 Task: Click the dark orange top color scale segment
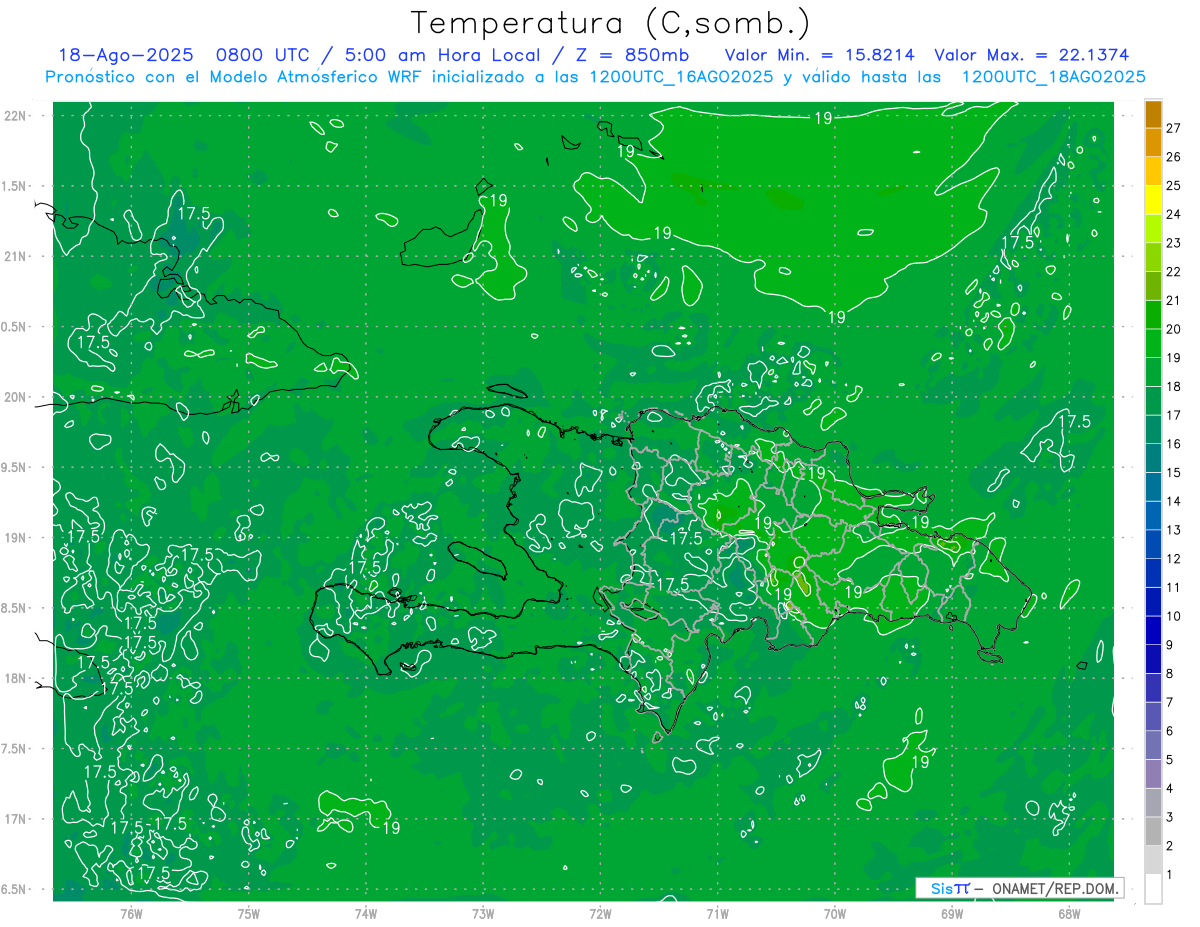point(1153,114)
